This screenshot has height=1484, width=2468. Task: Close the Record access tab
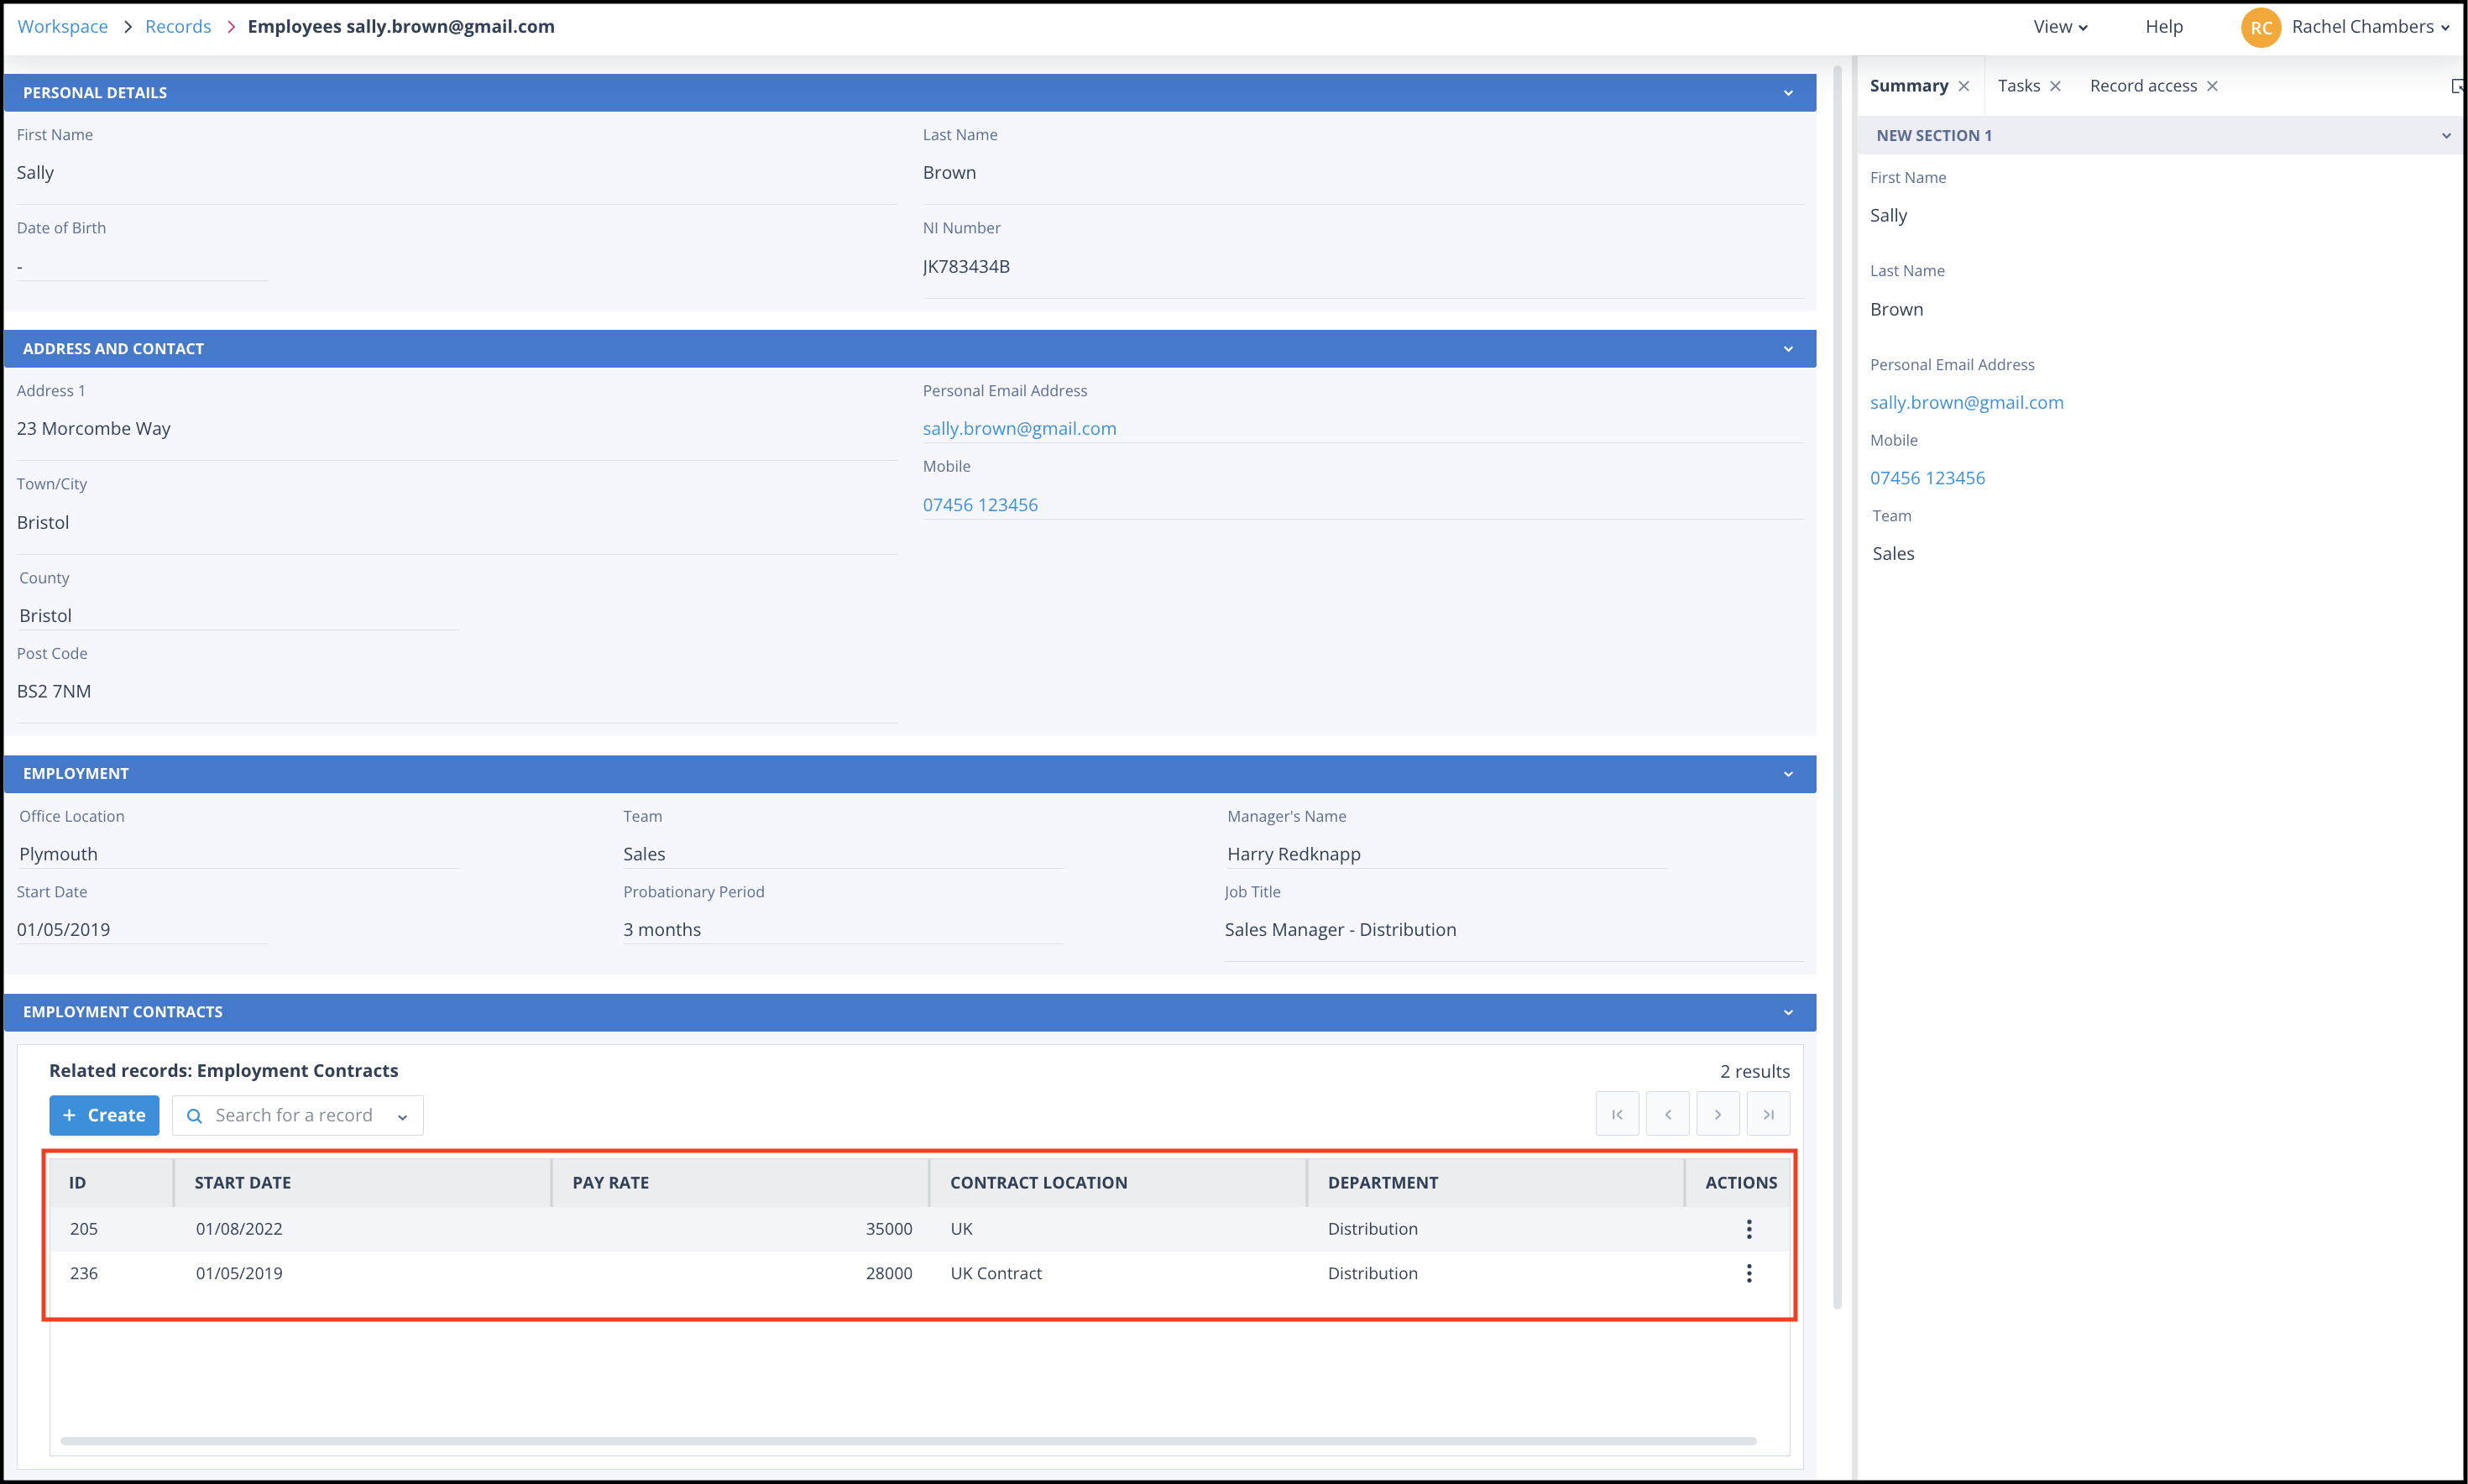tap(2212, 86)
